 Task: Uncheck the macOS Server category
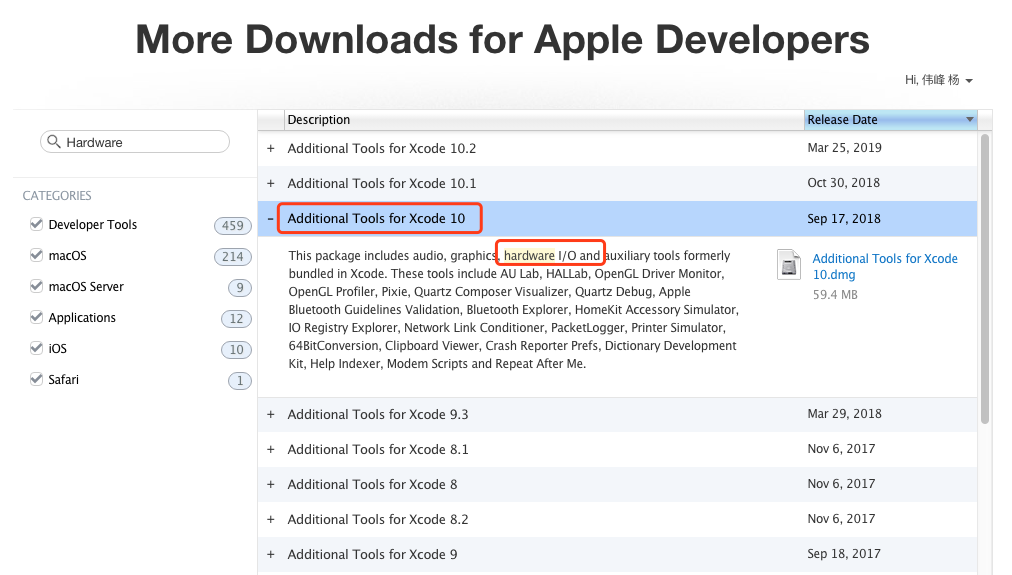36,286
